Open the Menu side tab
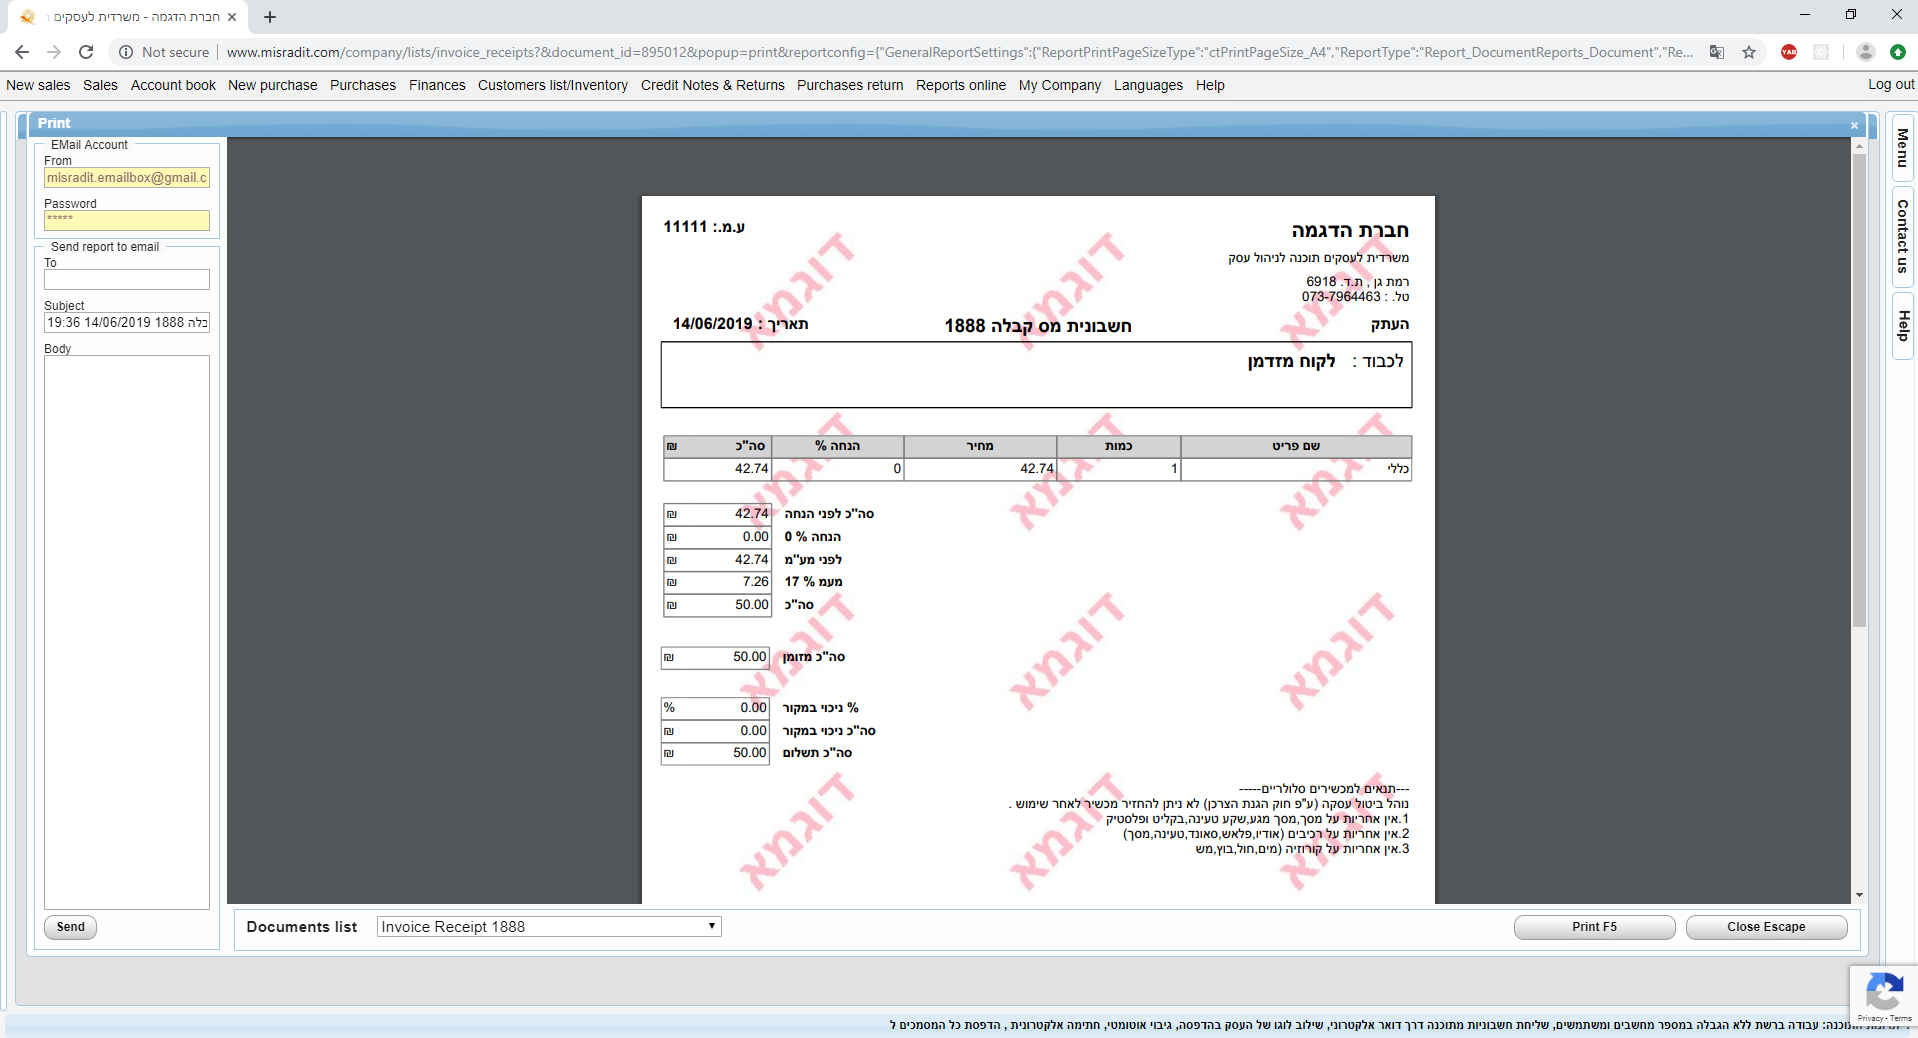Screen dimensions: 1918x1038 click(1902, 148)
